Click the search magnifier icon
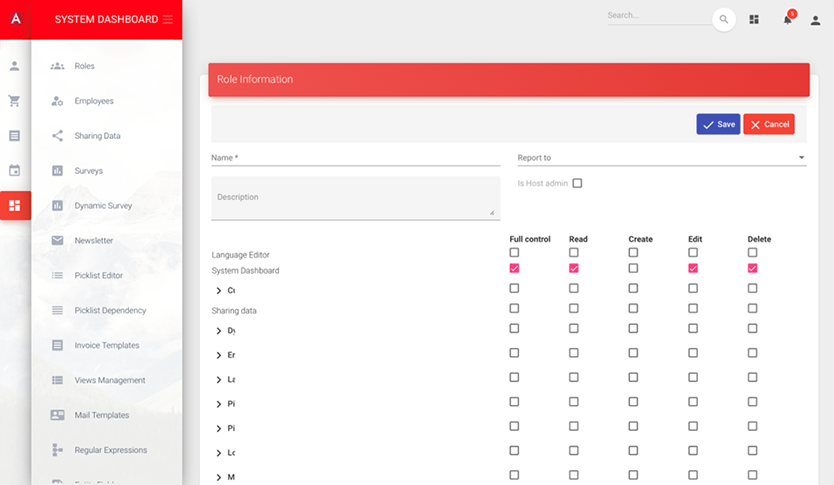This screenshot has height=485, width=834. [x=723, y=20]
